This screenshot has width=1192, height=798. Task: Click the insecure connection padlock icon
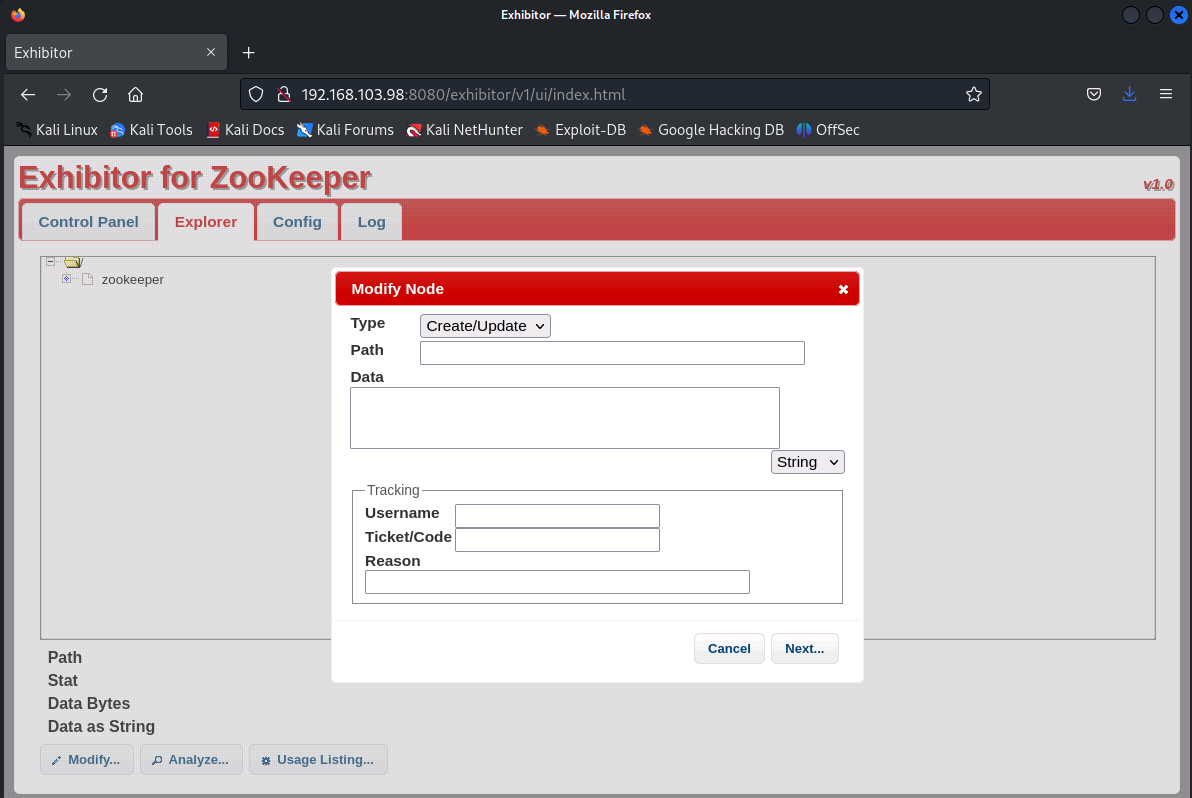tap(284, 94)
